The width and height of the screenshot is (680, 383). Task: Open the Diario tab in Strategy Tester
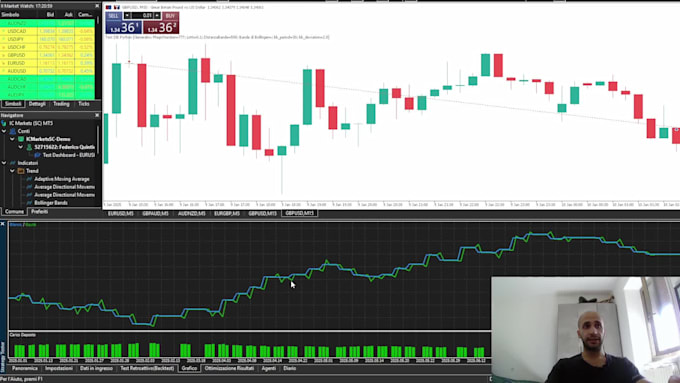coord(290,368)
